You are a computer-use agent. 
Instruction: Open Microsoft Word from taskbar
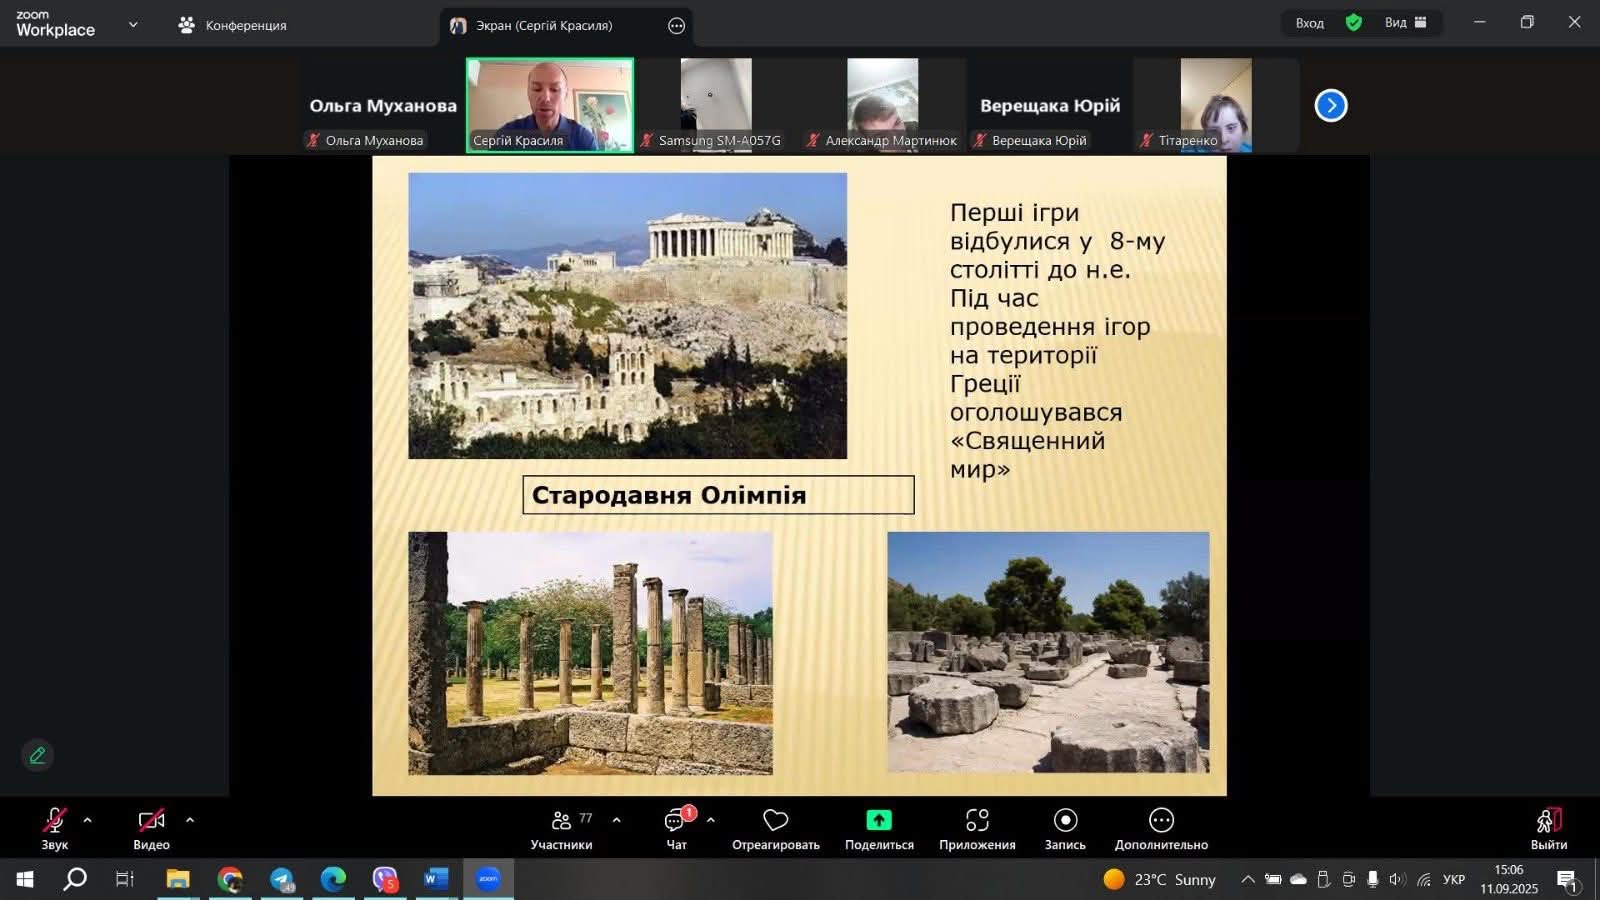436,879
